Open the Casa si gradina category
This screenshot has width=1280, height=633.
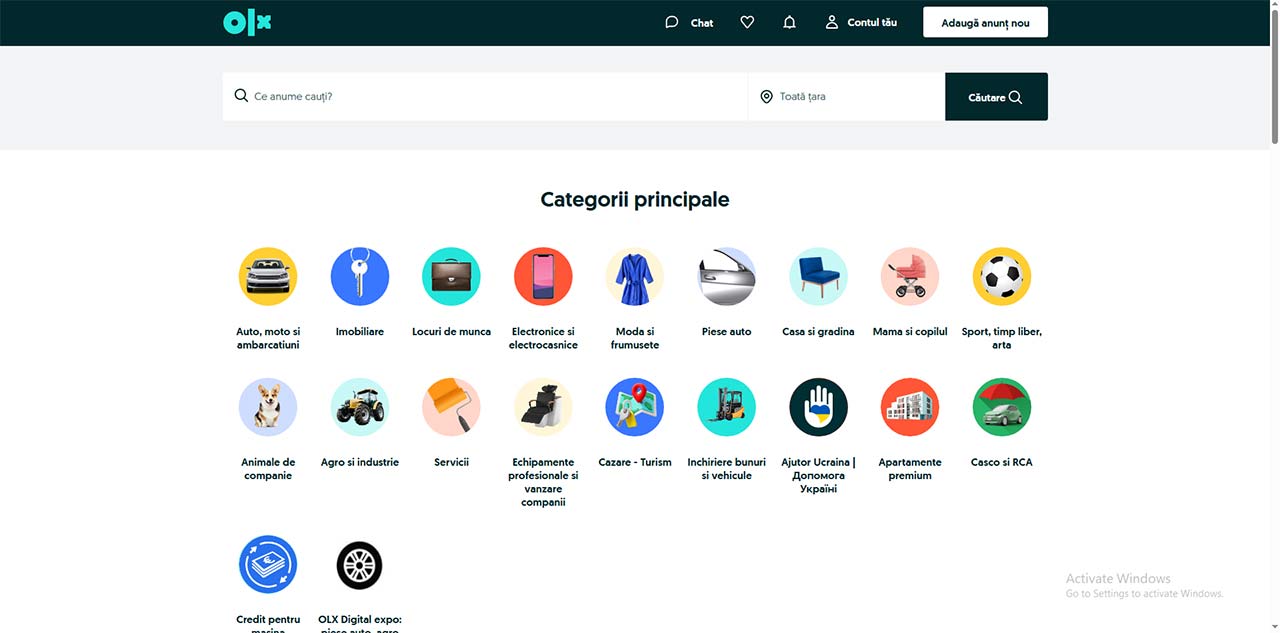tap(818, 277)
